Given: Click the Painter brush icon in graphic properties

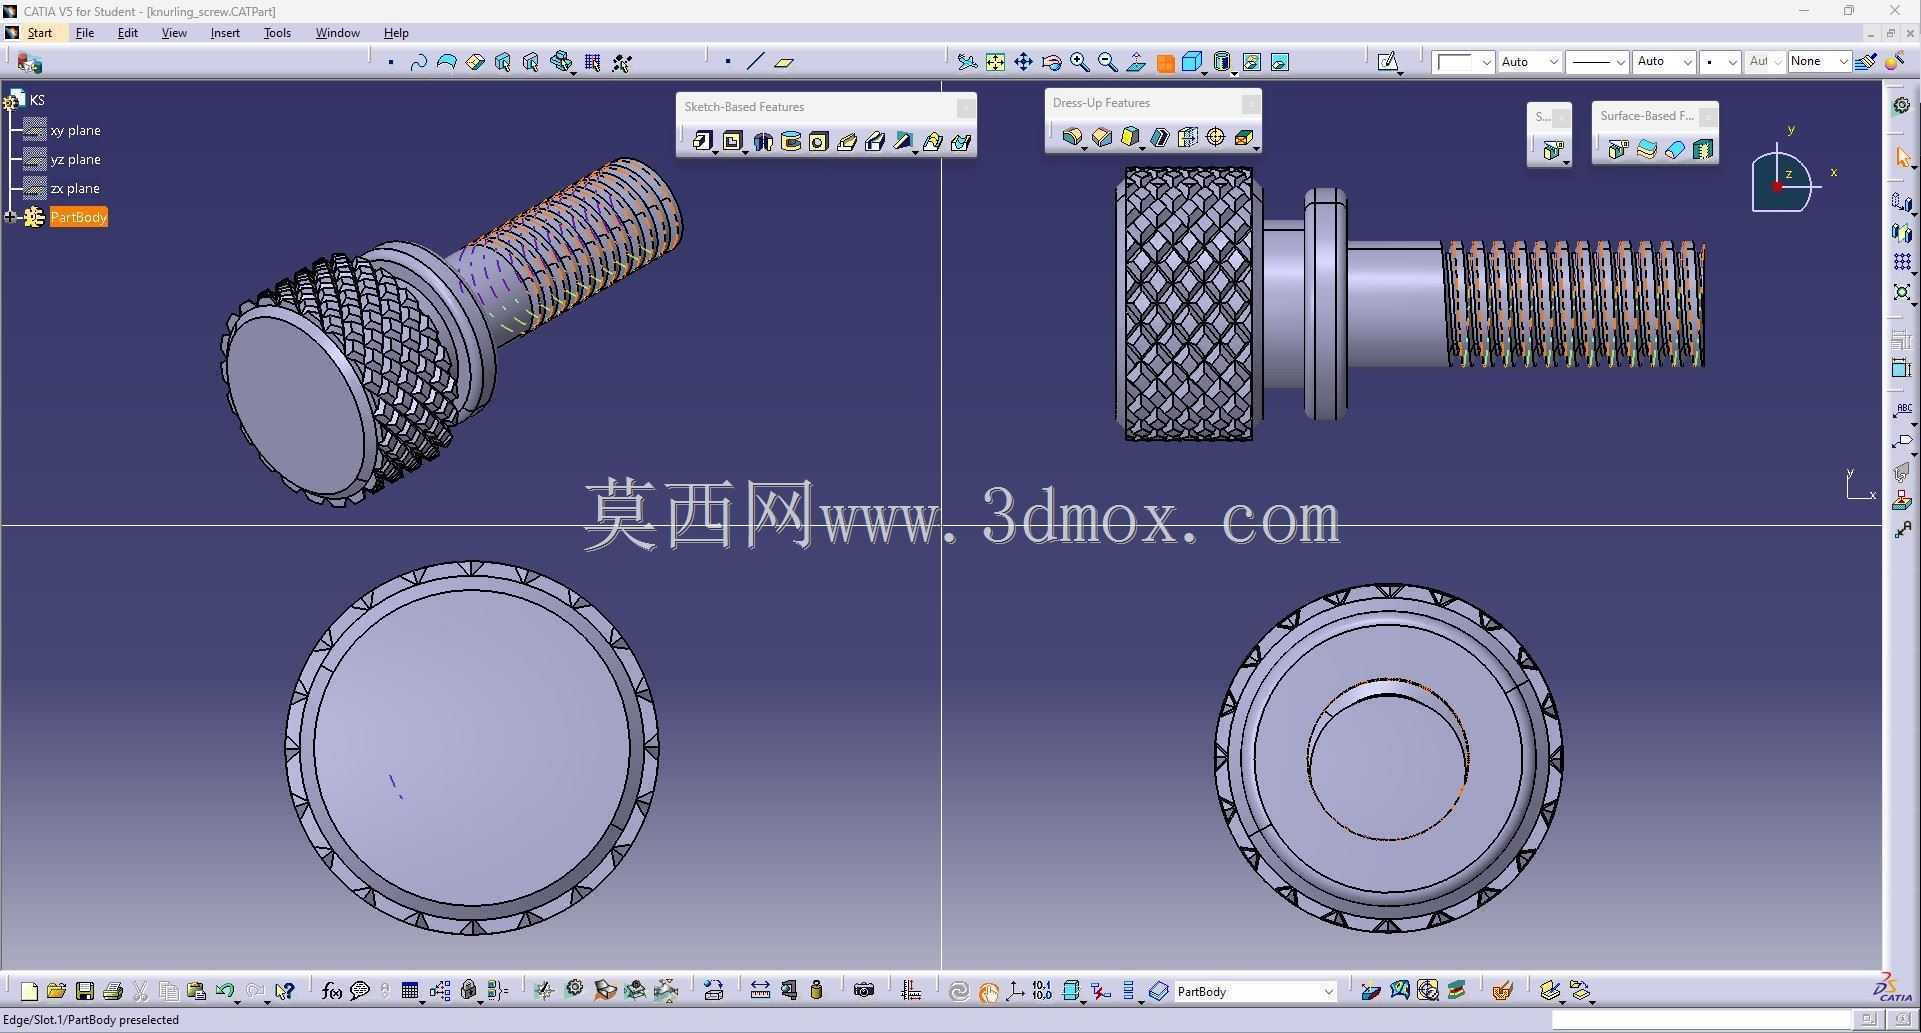Looking at the screenshot, I should point(1865,62).
